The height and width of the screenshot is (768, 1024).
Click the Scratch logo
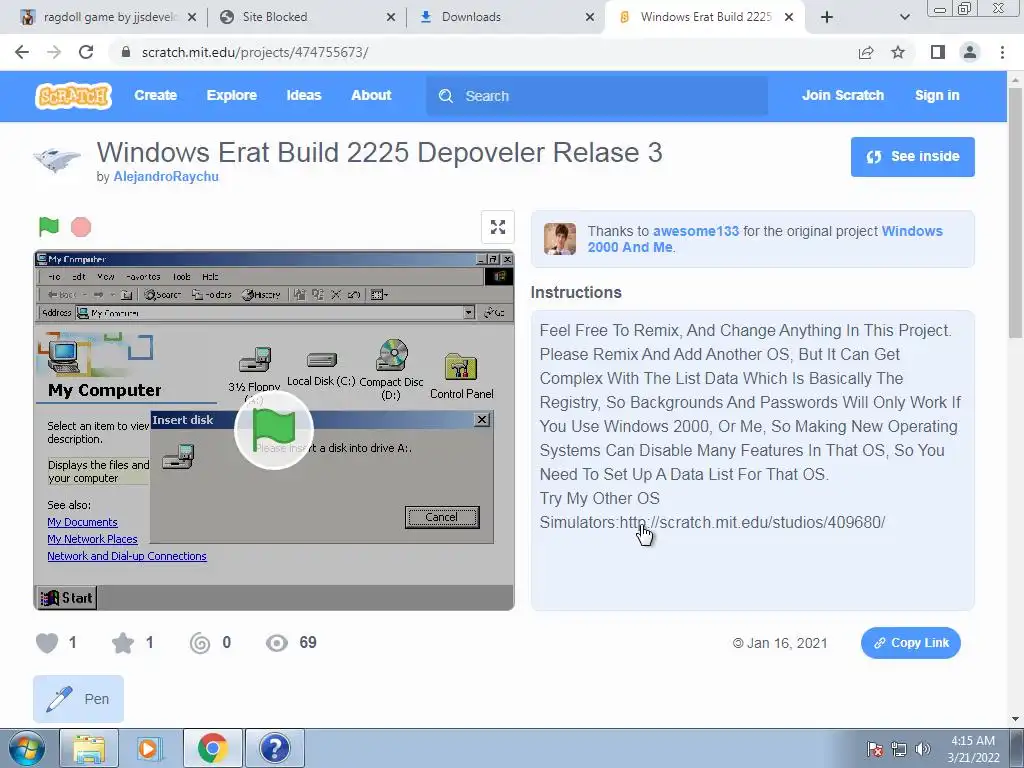click(73, 96)
